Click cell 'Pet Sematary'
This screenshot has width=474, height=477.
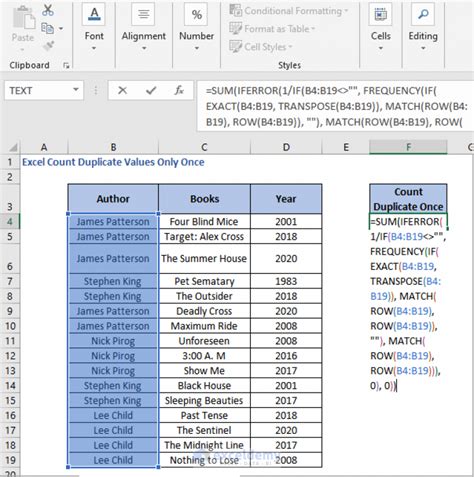click(204, 281)
